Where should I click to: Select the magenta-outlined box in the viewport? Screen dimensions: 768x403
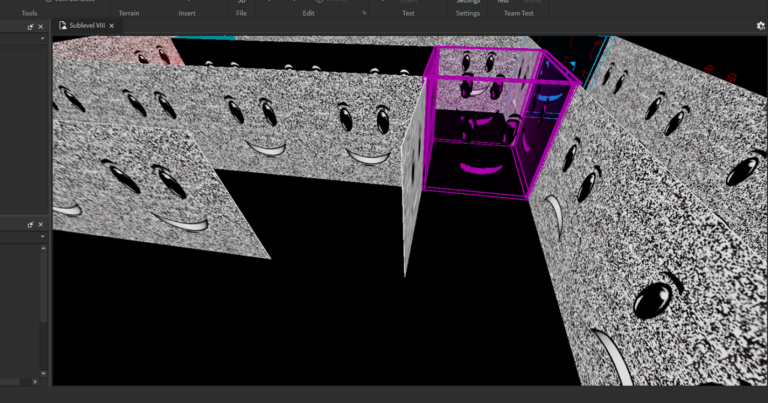[x=497, y=125]
